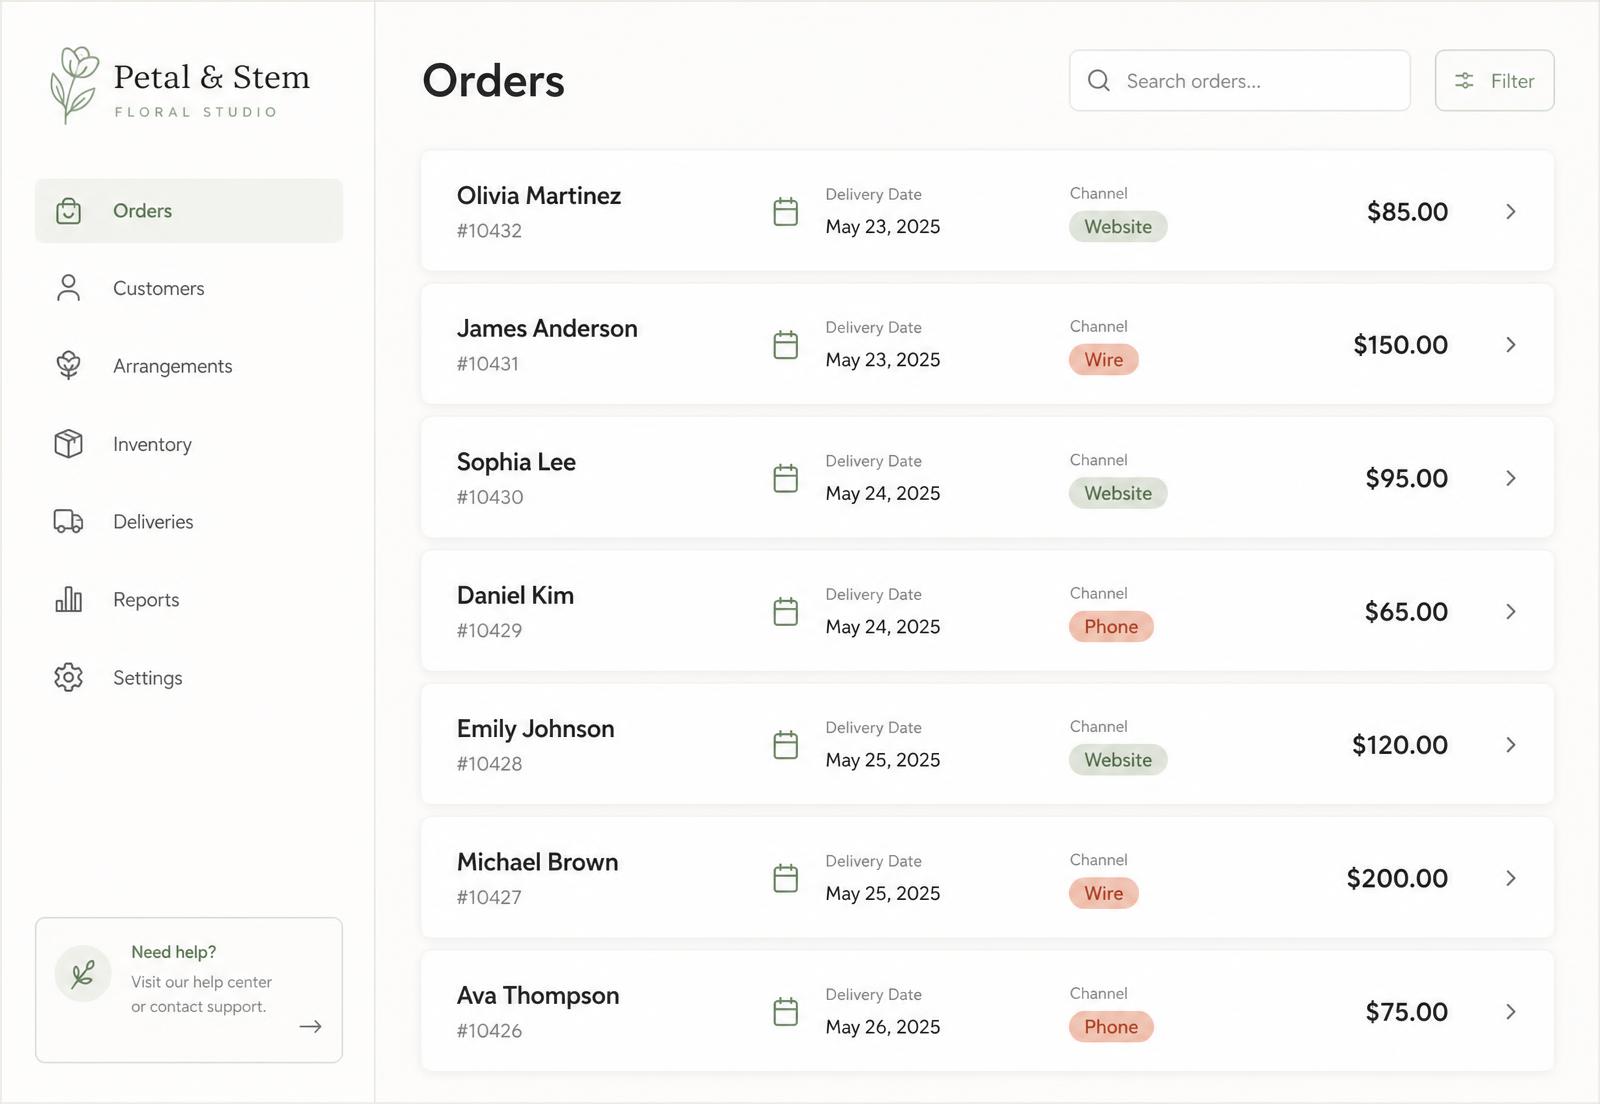Click the calendar icon in James Anderson's row
The image size is (1600, 1104).
point(786,345)
